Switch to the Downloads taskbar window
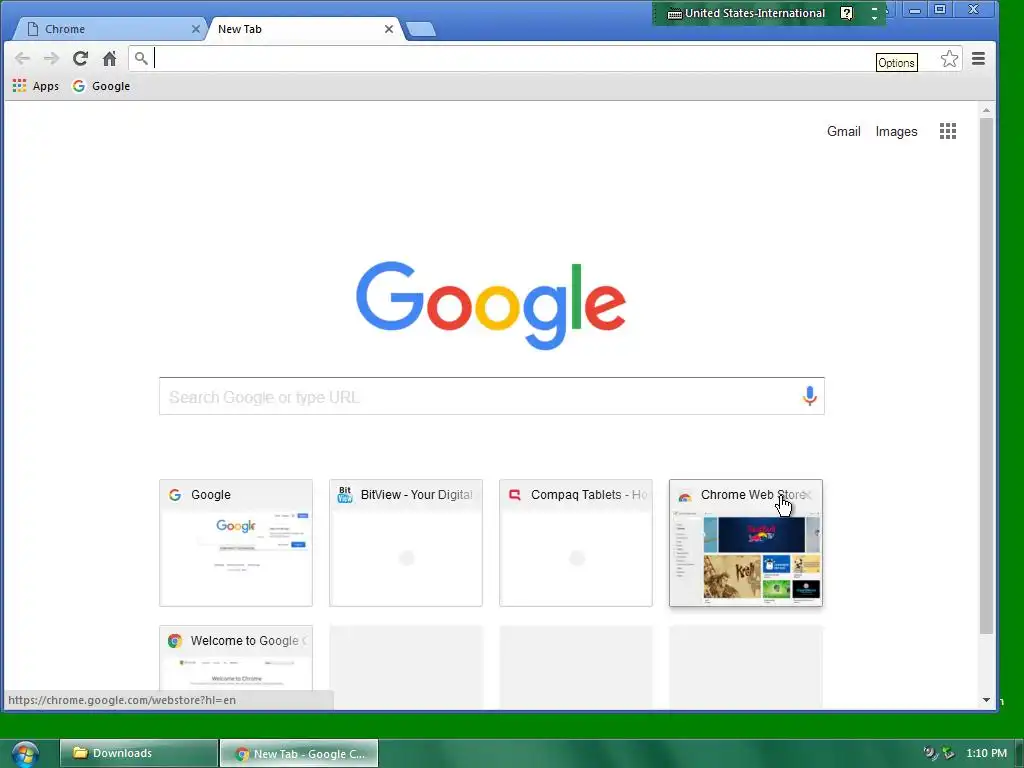The height and width of the screenshot is (768, 1024). point(138,753)
